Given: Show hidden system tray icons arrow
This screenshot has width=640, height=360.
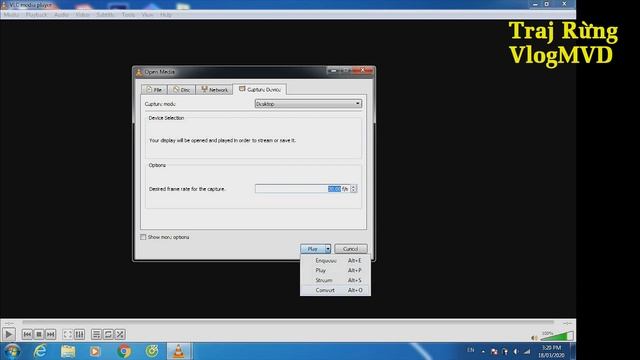Looking at the screenshot, I should (483, 351).
